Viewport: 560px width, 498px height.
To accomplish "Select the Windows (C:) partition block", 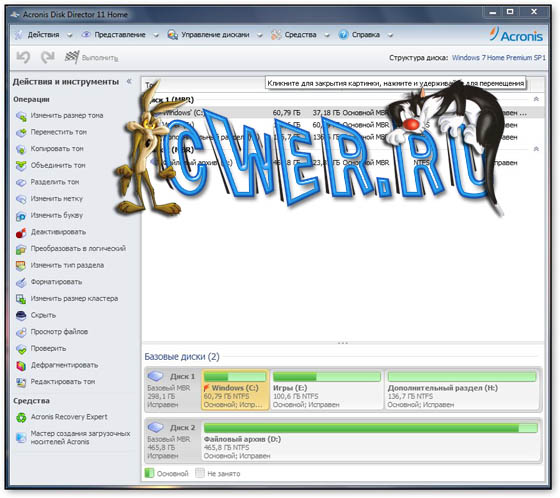I will point(235,390).
